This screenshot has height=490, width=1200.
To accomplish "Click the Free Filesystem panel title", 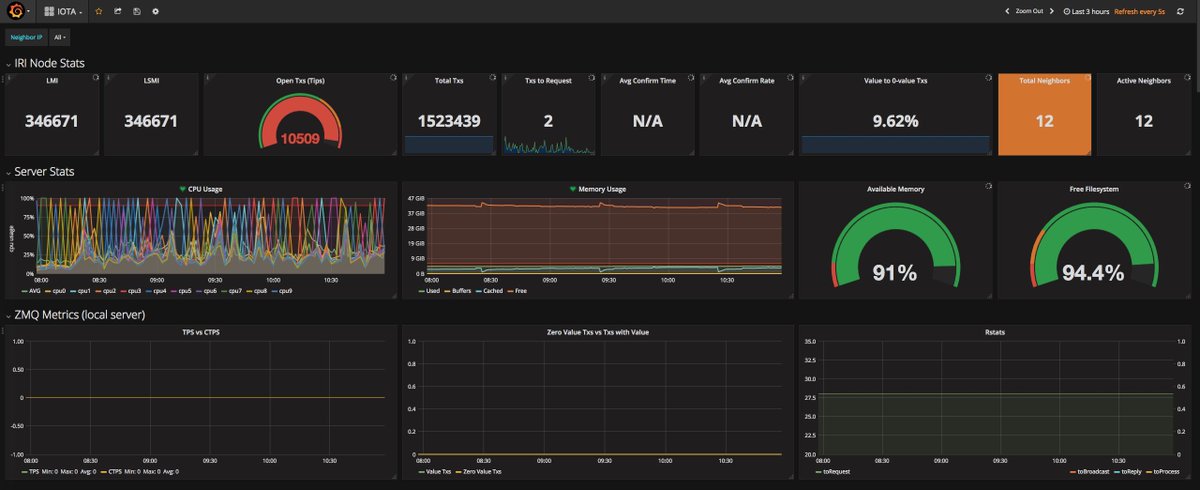I will [1094, 188].
